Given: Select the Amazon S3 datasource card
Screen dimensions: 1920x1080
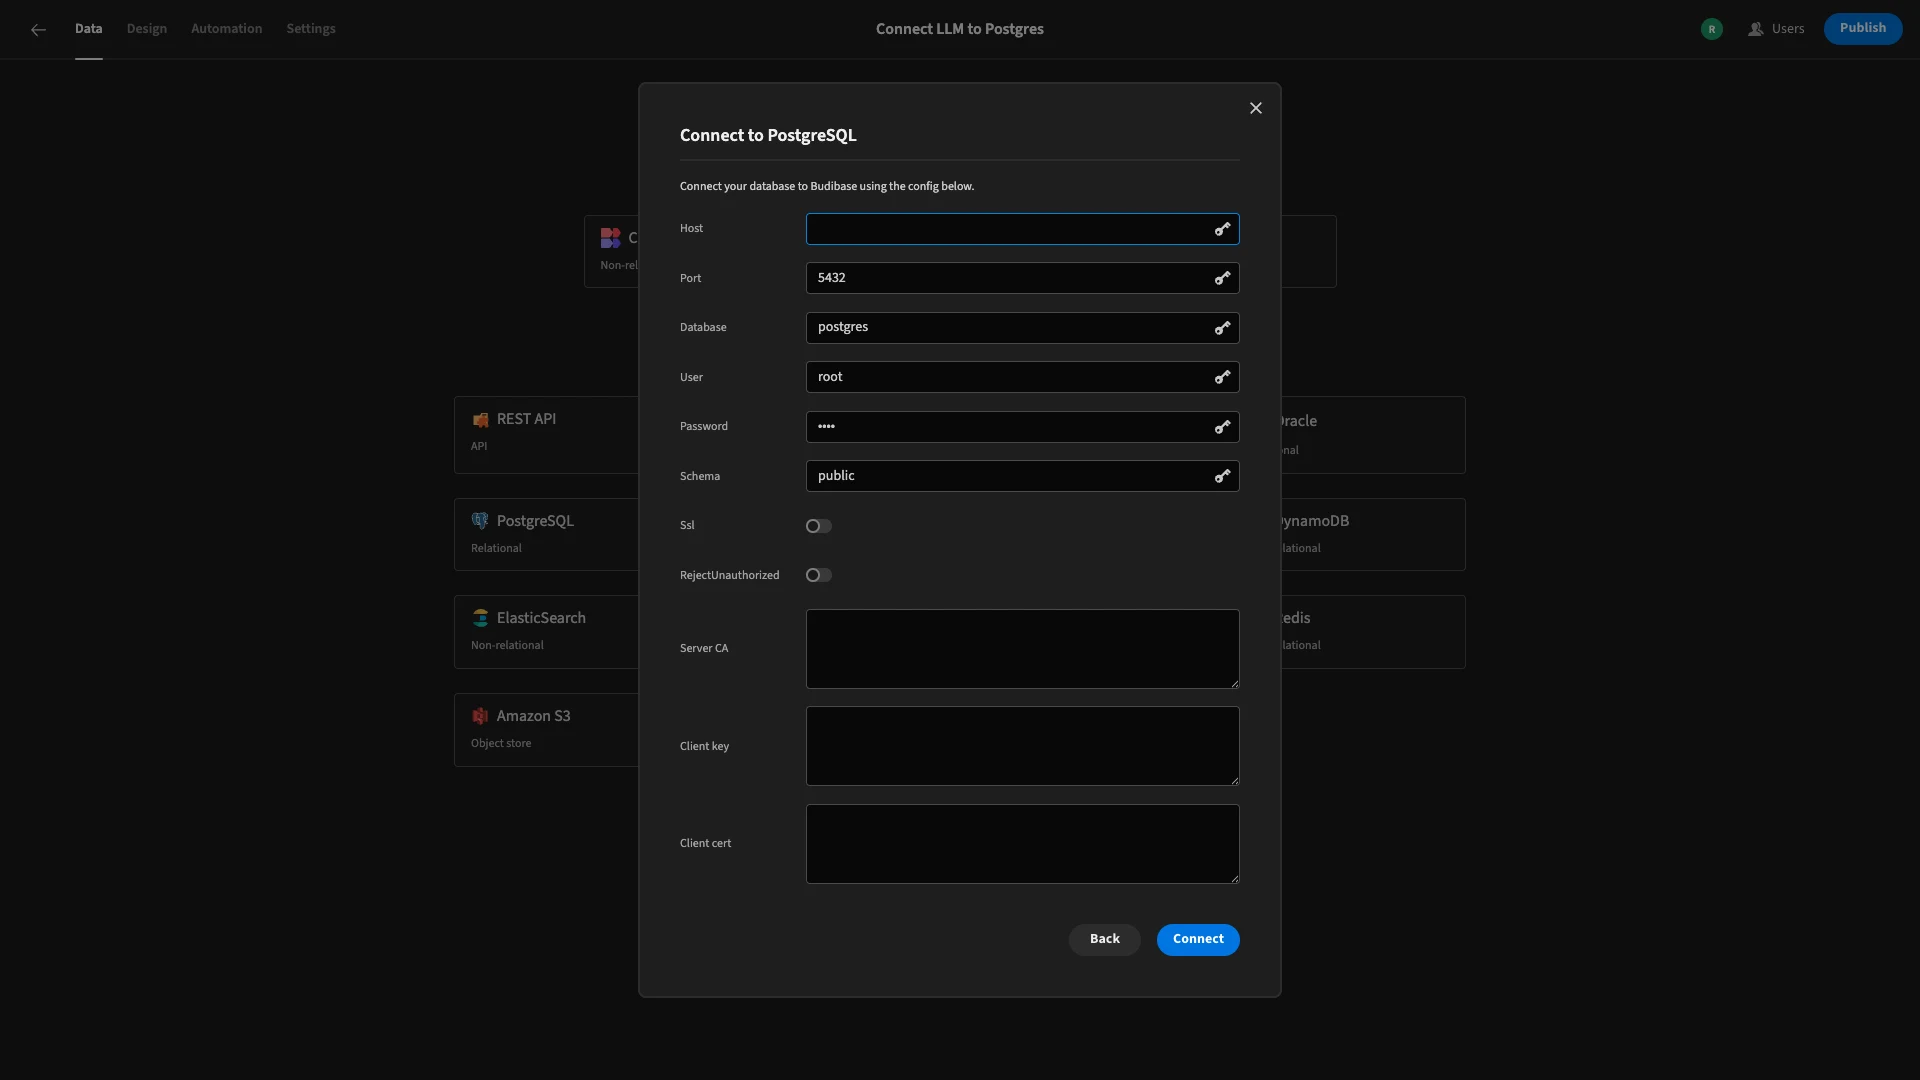Looking at the screenshot, I should pyautogui.click(x=546, y=730).
